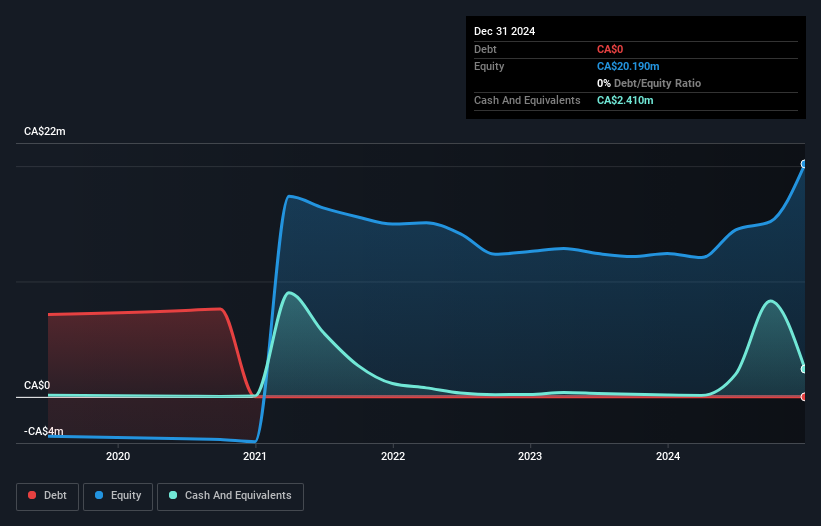Click the Equity row label in tooltip
The width and height of the screenshot is (821, 526).
pyautogui.click(x=489, y=66)
